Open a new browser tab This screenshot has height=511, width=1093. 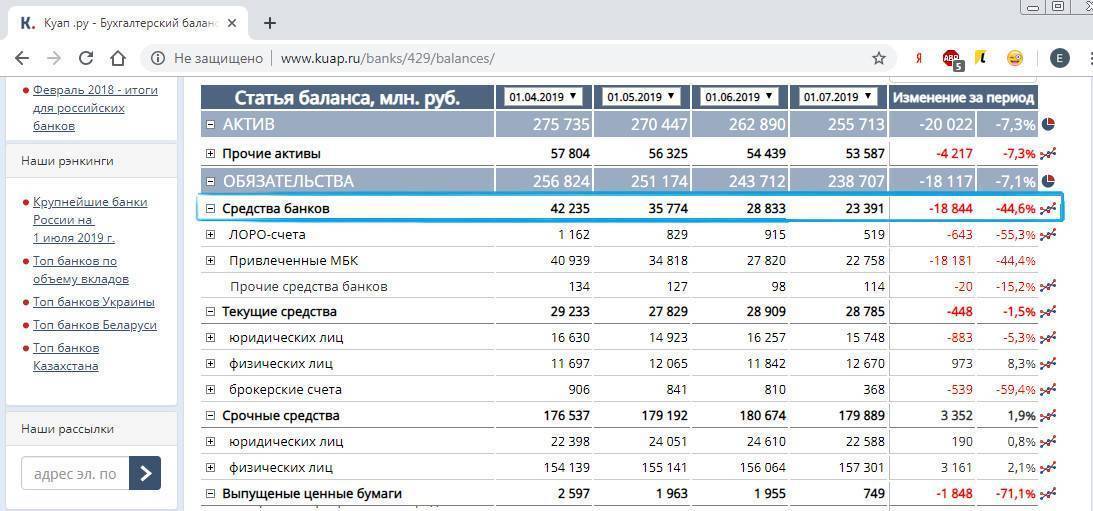point(270,22)
